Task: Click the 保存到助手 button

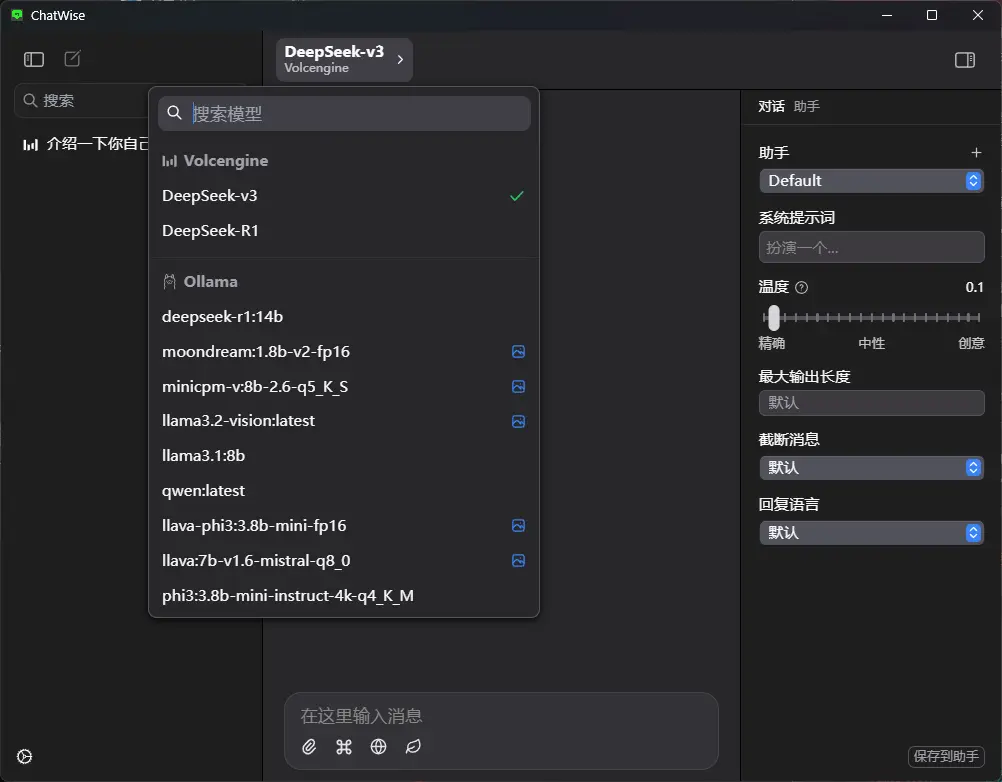Action: tap(945, 757)
